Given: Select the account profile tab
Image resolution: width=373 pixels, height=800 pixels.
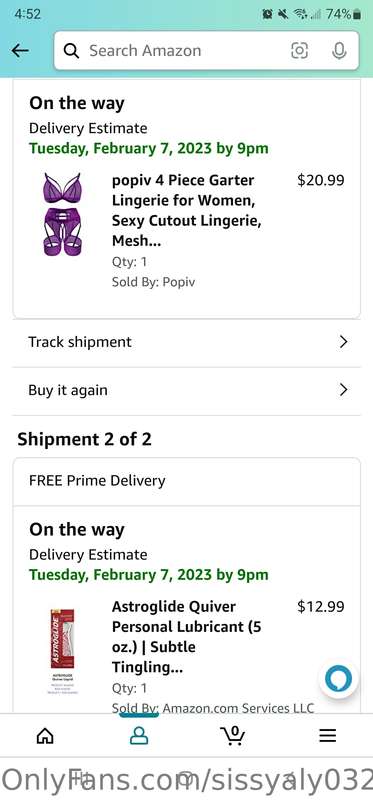Looking at the screenshot, I should coord(139,735).
